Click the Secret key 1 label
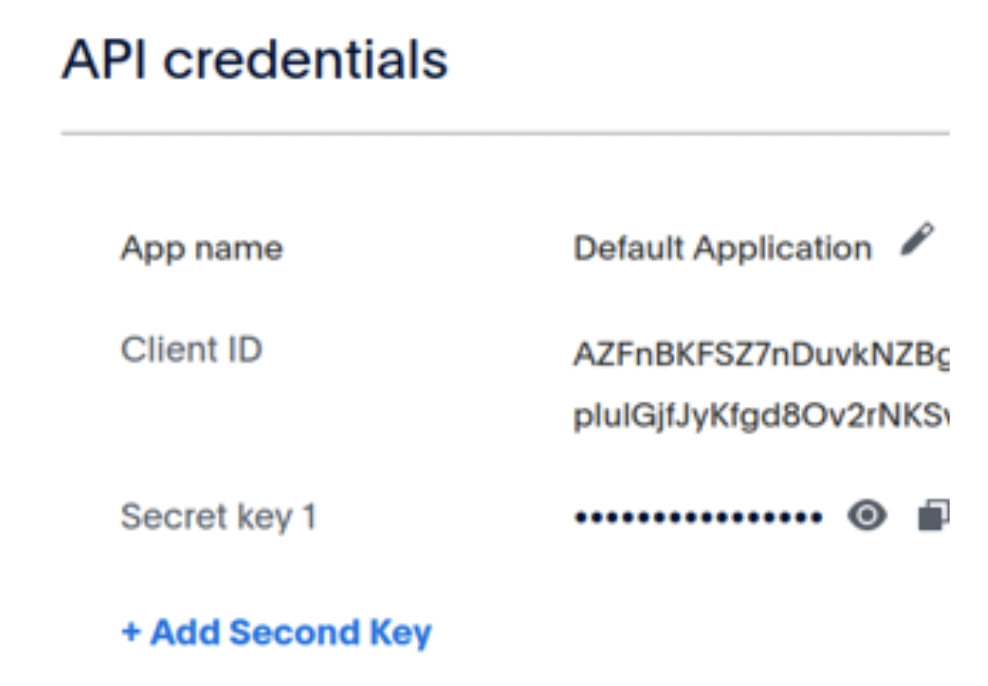The image size is (988, 686). click(218, 517)
